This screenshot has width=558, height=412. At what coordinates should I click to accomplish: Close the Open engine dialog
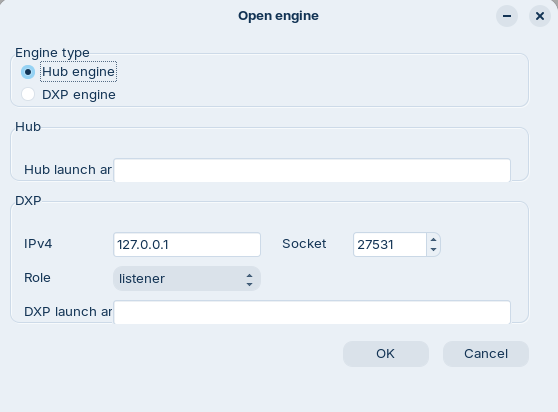tap(540, 16)
